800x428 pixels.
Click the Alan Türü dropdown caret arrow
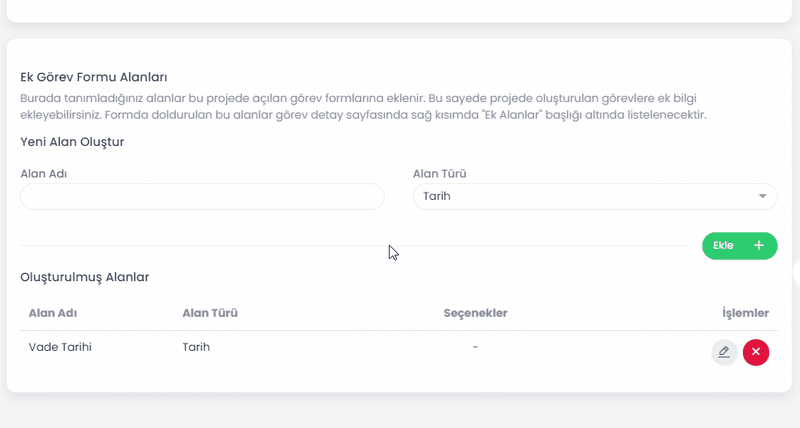coord(763,197)
